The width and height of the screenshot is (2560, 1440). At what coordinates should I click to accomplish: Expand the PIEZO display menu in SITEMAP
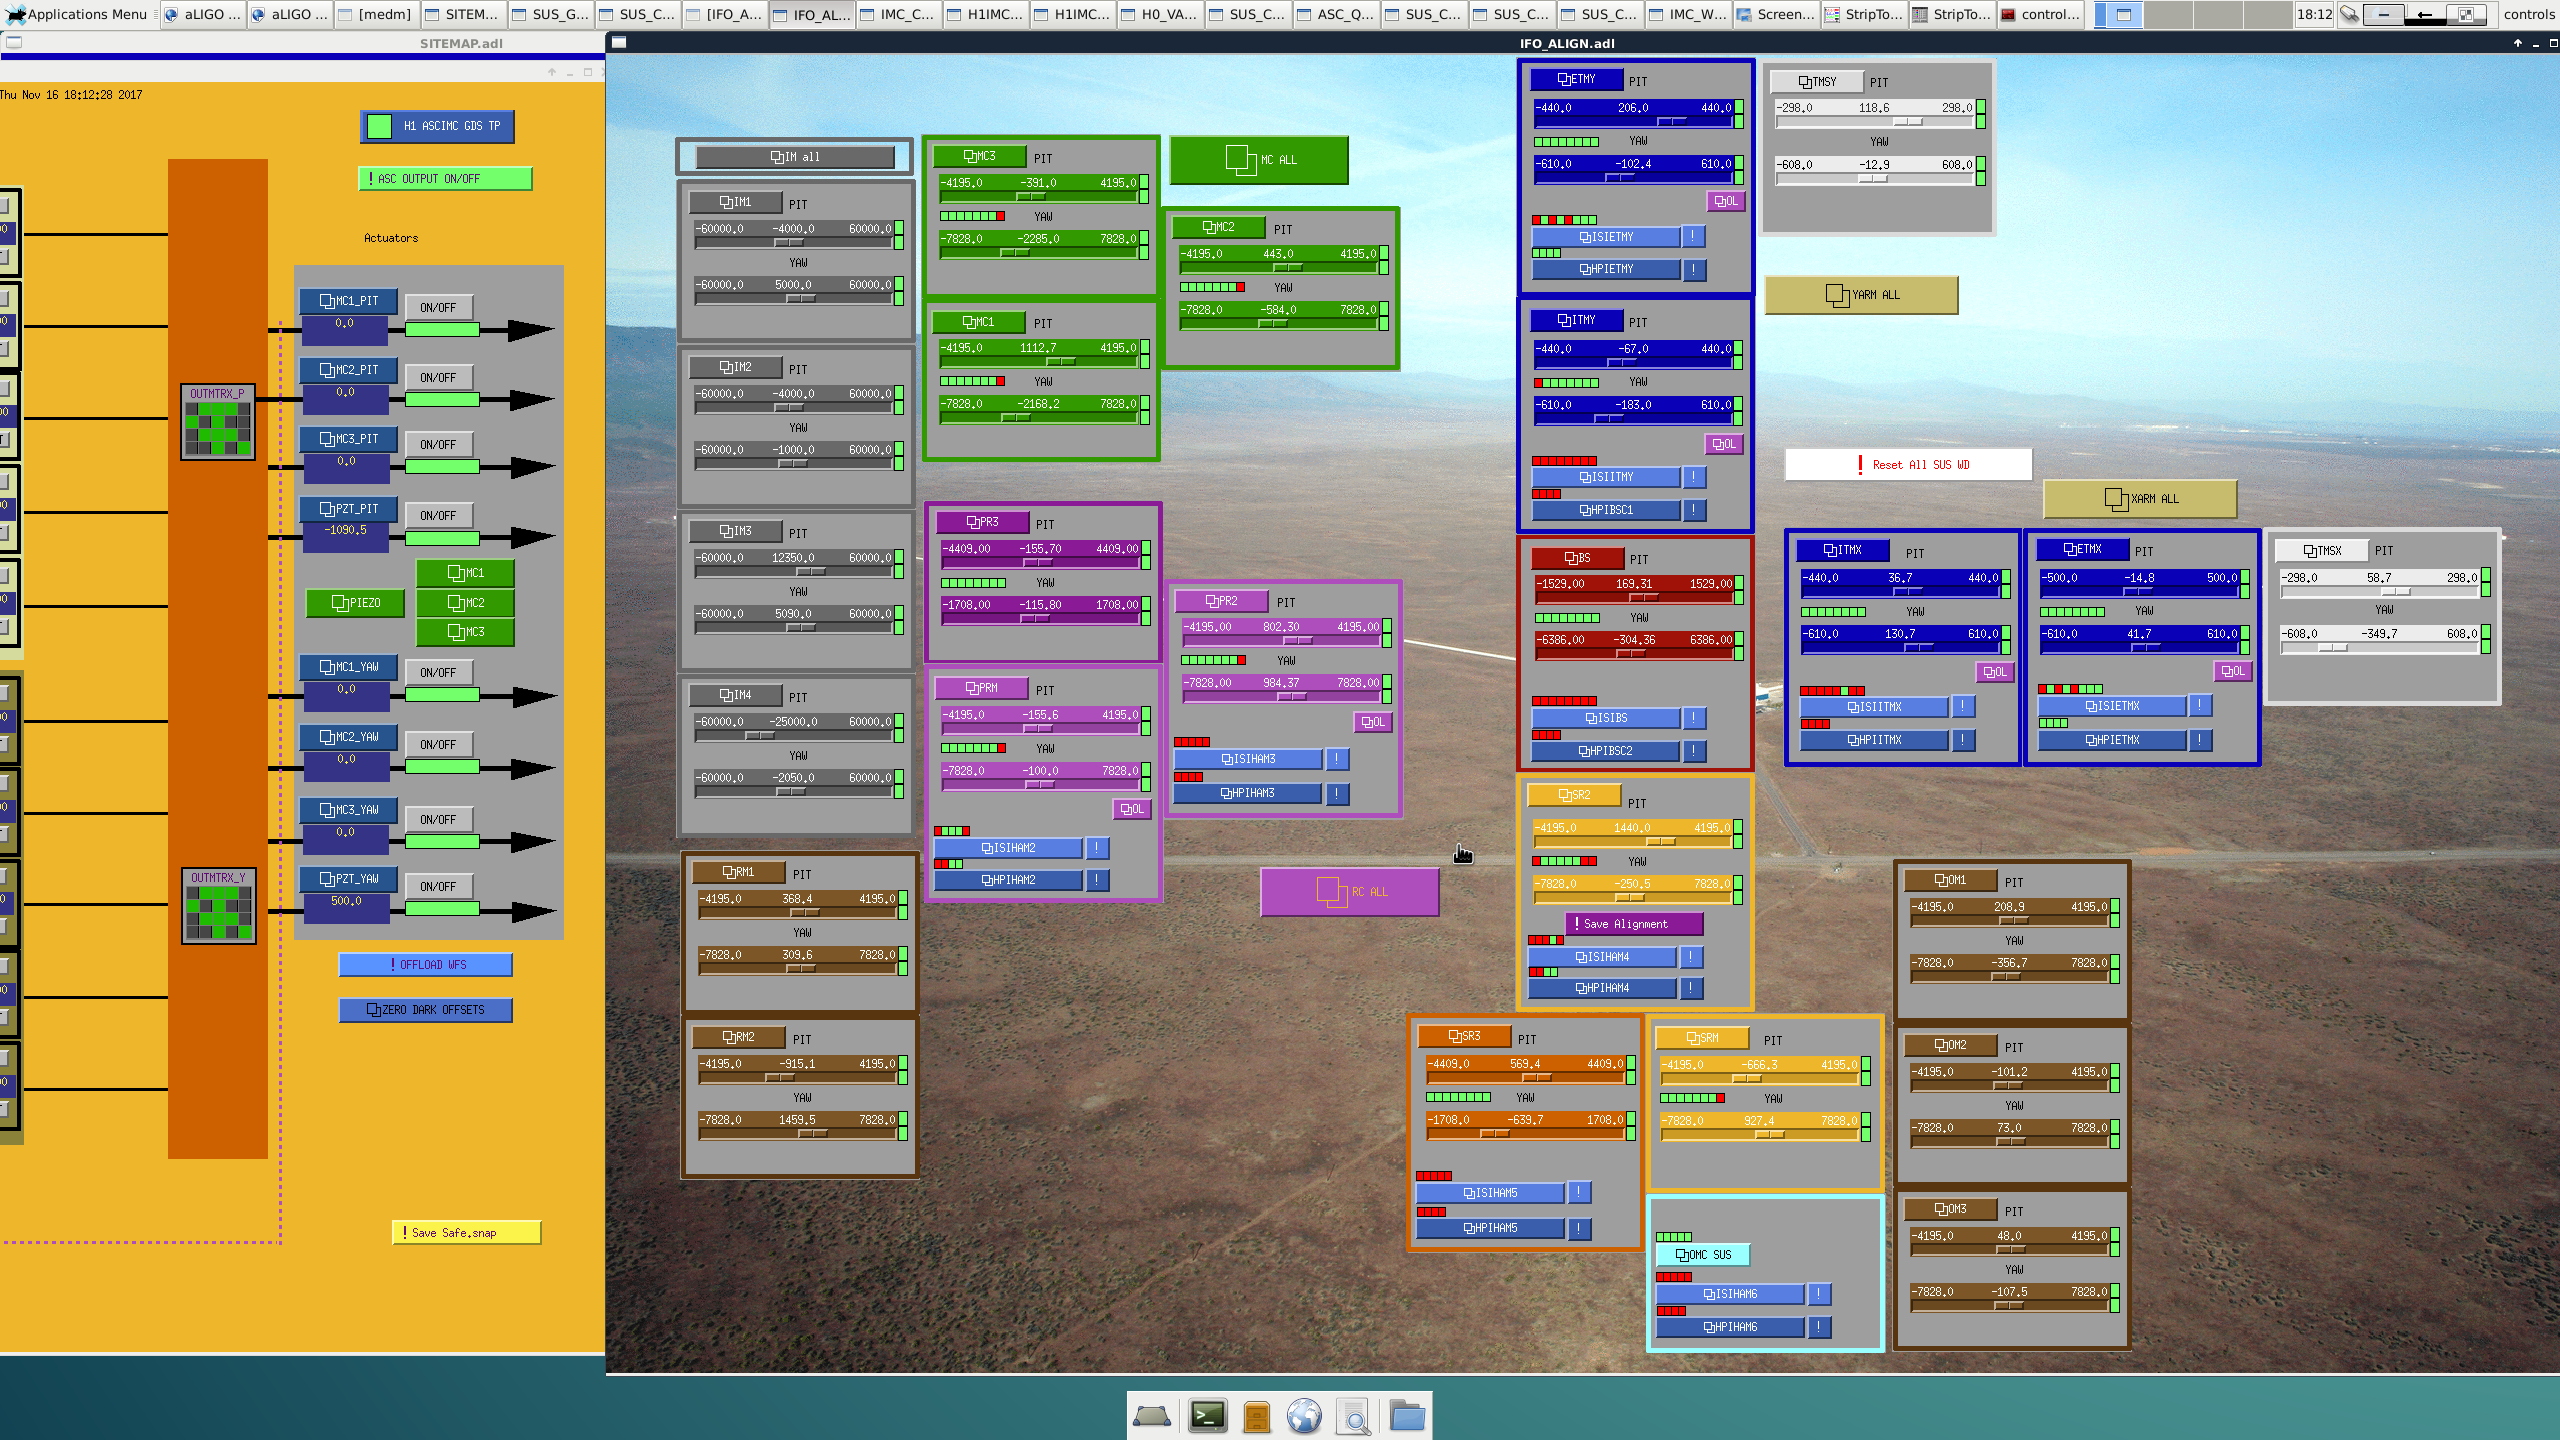click(356, 603)
